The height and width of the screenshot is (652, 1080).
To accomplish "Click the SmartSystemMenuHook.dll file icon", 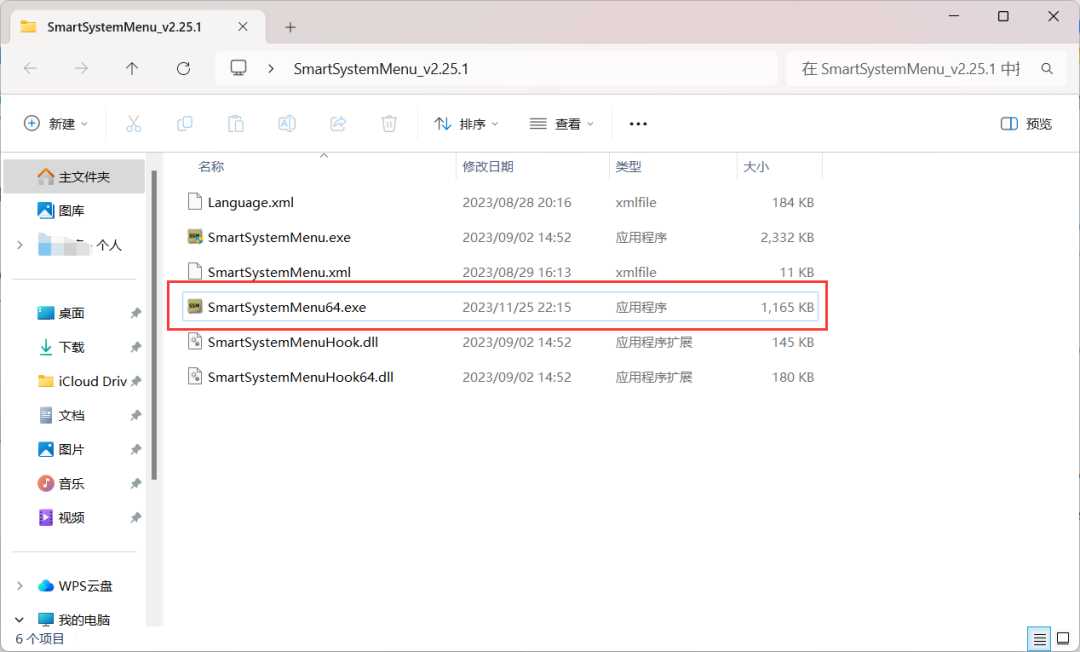I will [x=195, y=341].
